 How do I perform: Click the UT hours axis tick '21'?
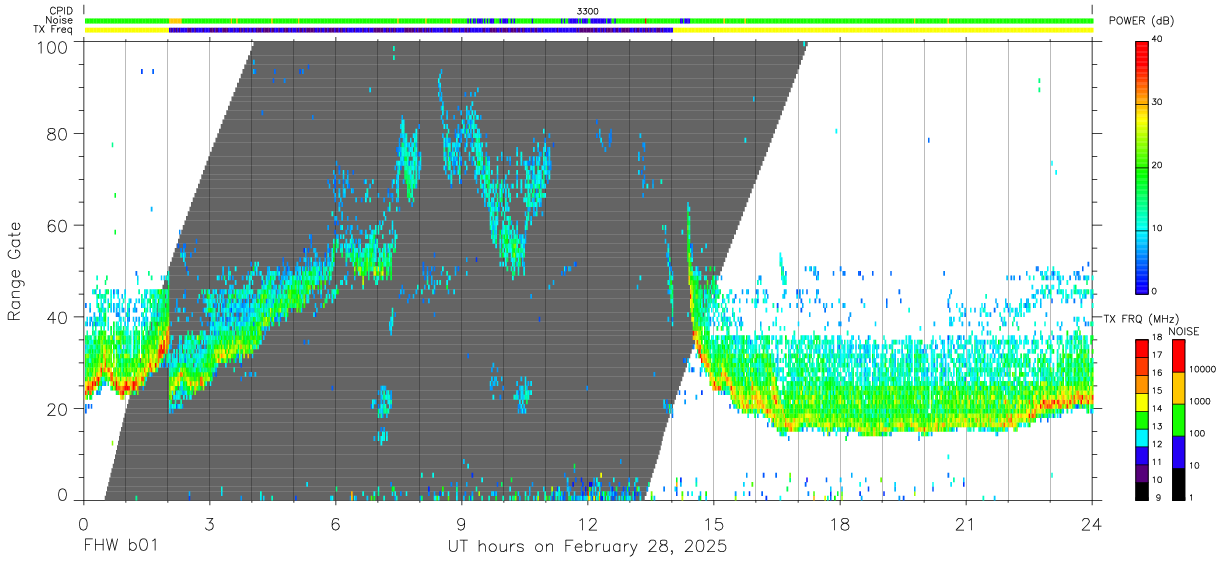click(966, 523)
